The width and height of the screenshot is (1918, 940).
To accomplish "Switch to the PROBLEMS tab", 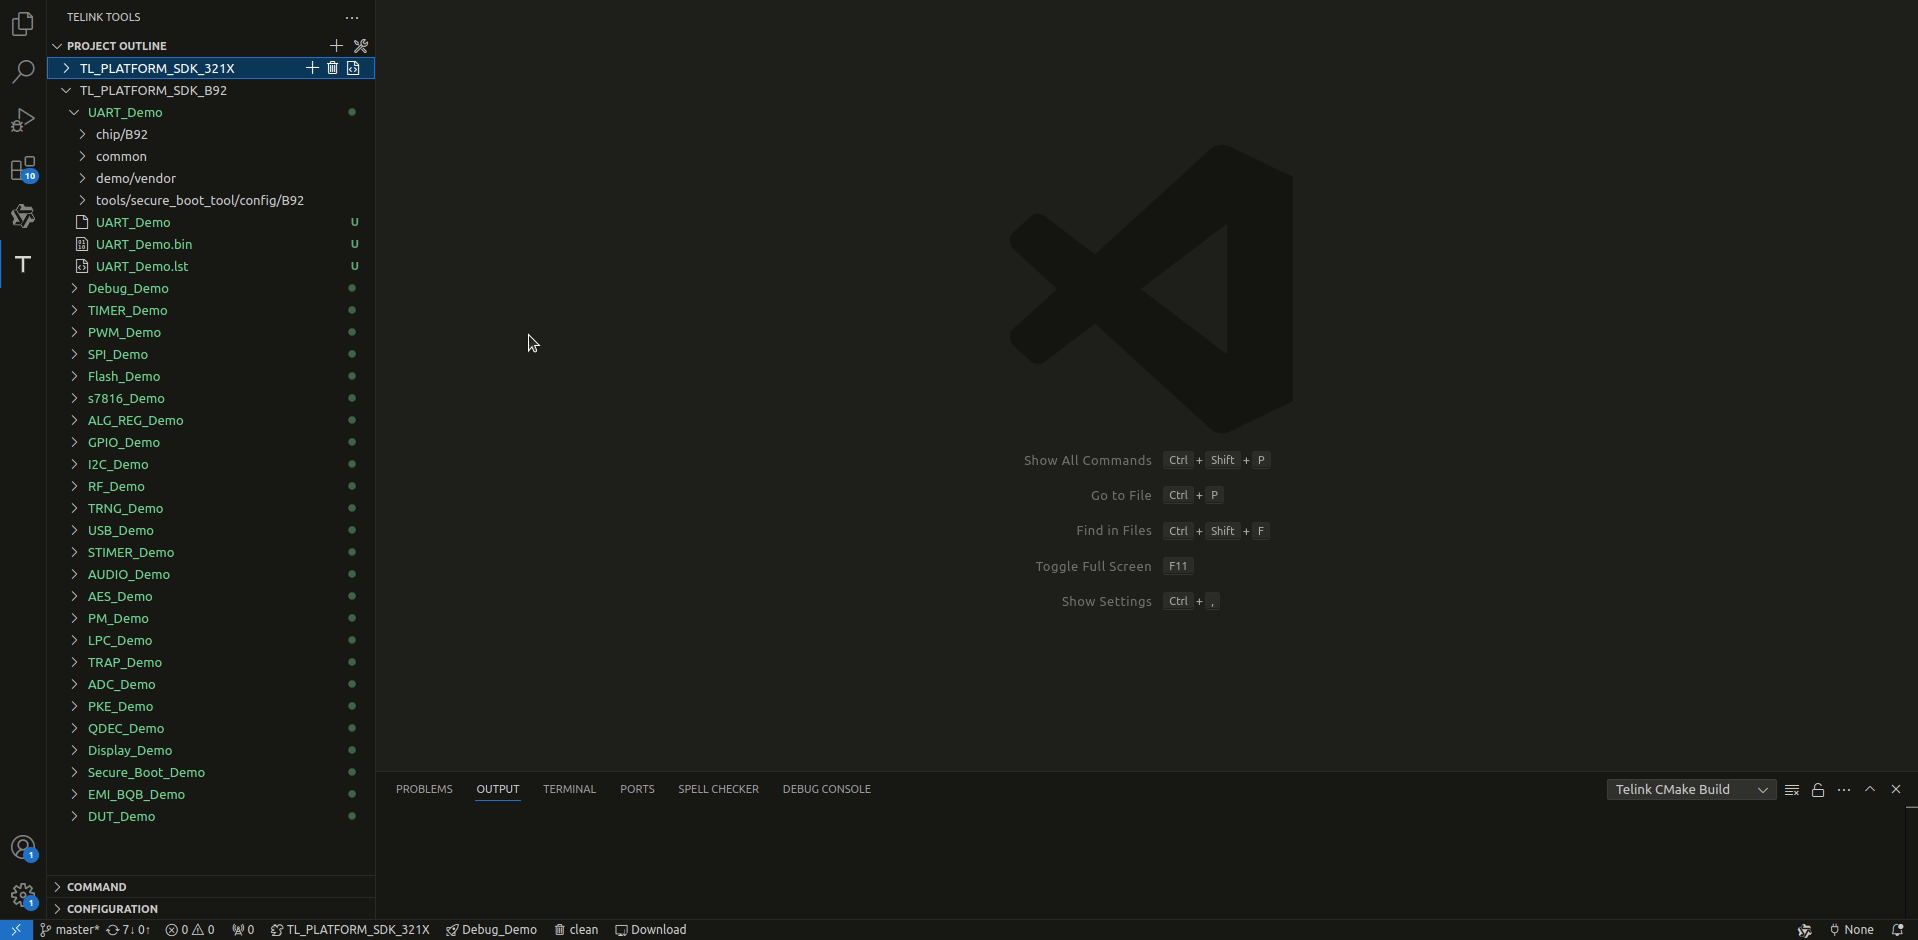I will (424, 789).
